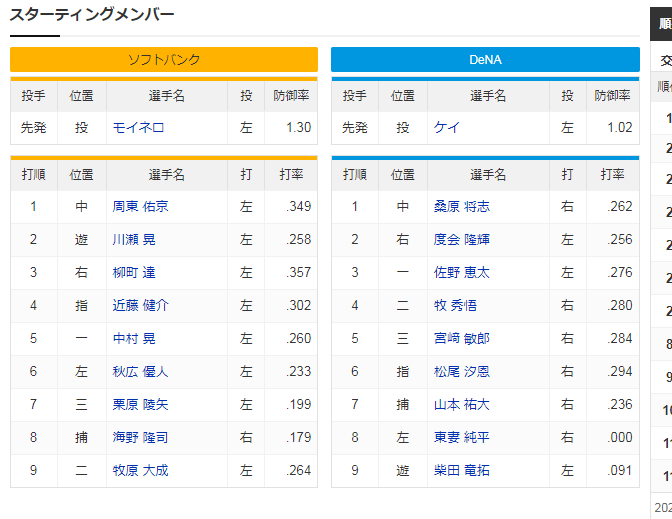Open pitcher モイネロ player page
672x519 pixels.
click(x=138, y=128)
